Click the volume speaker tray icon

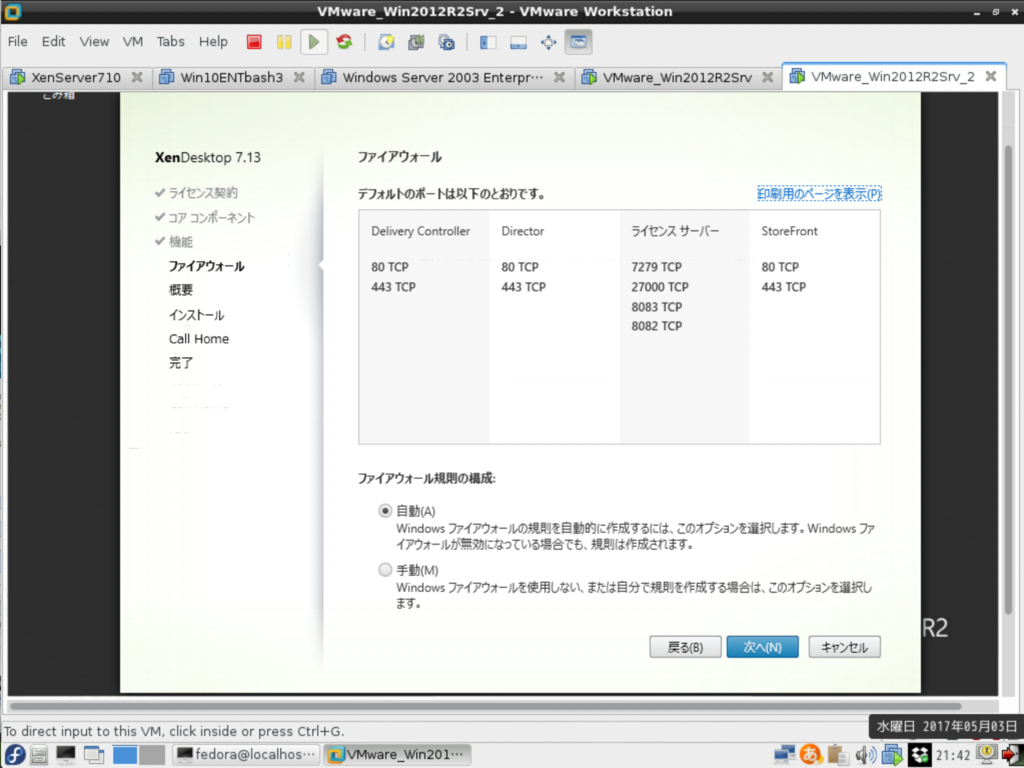point(865,755)
